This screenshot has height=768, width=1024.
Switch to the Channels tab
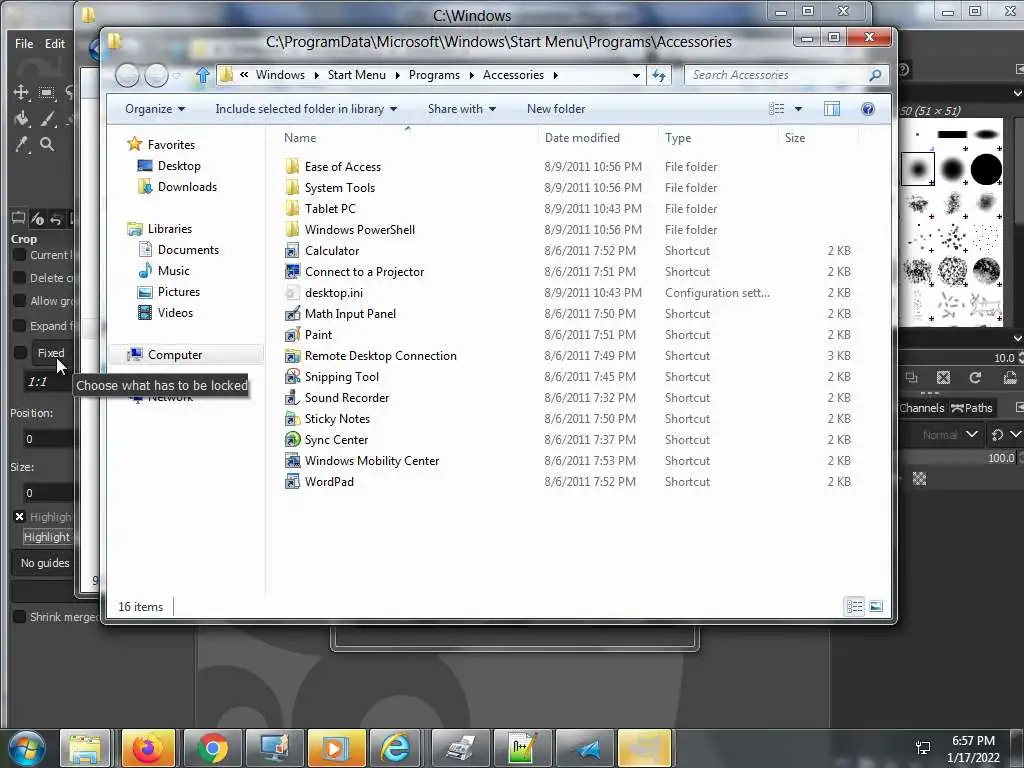[921, 408]
